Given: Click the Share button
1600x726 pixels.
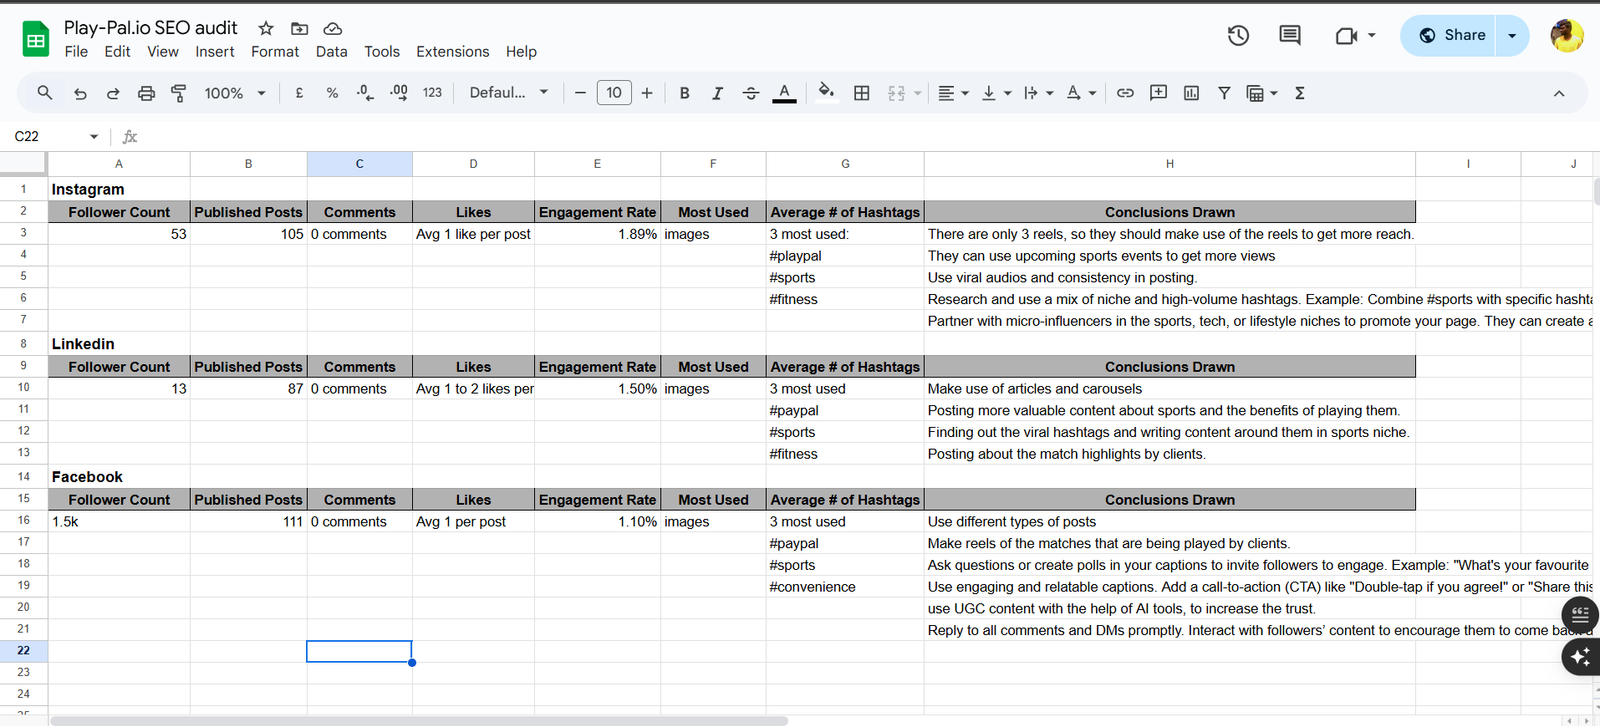Looking at the screenshot, I should [x=1449, y=35].
